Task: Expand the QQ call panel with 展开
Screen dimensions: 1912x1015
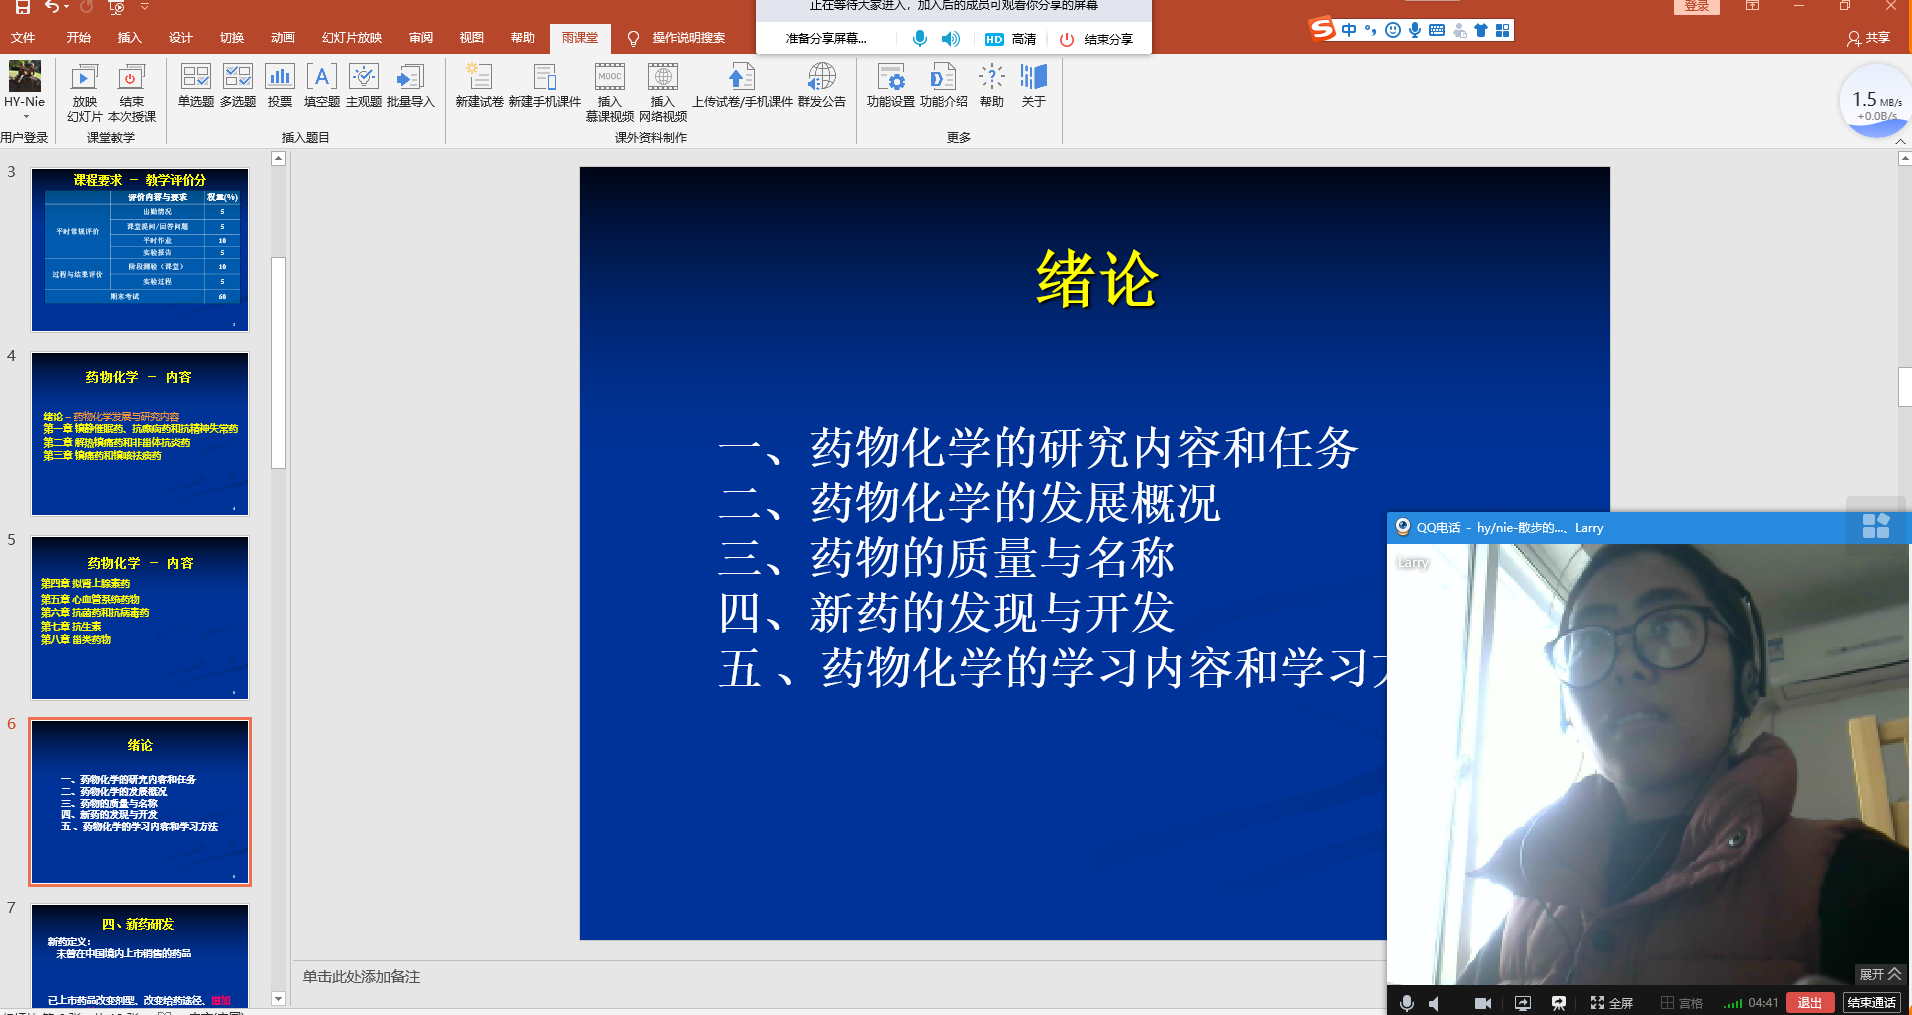Action: [x=1880, y=974]
